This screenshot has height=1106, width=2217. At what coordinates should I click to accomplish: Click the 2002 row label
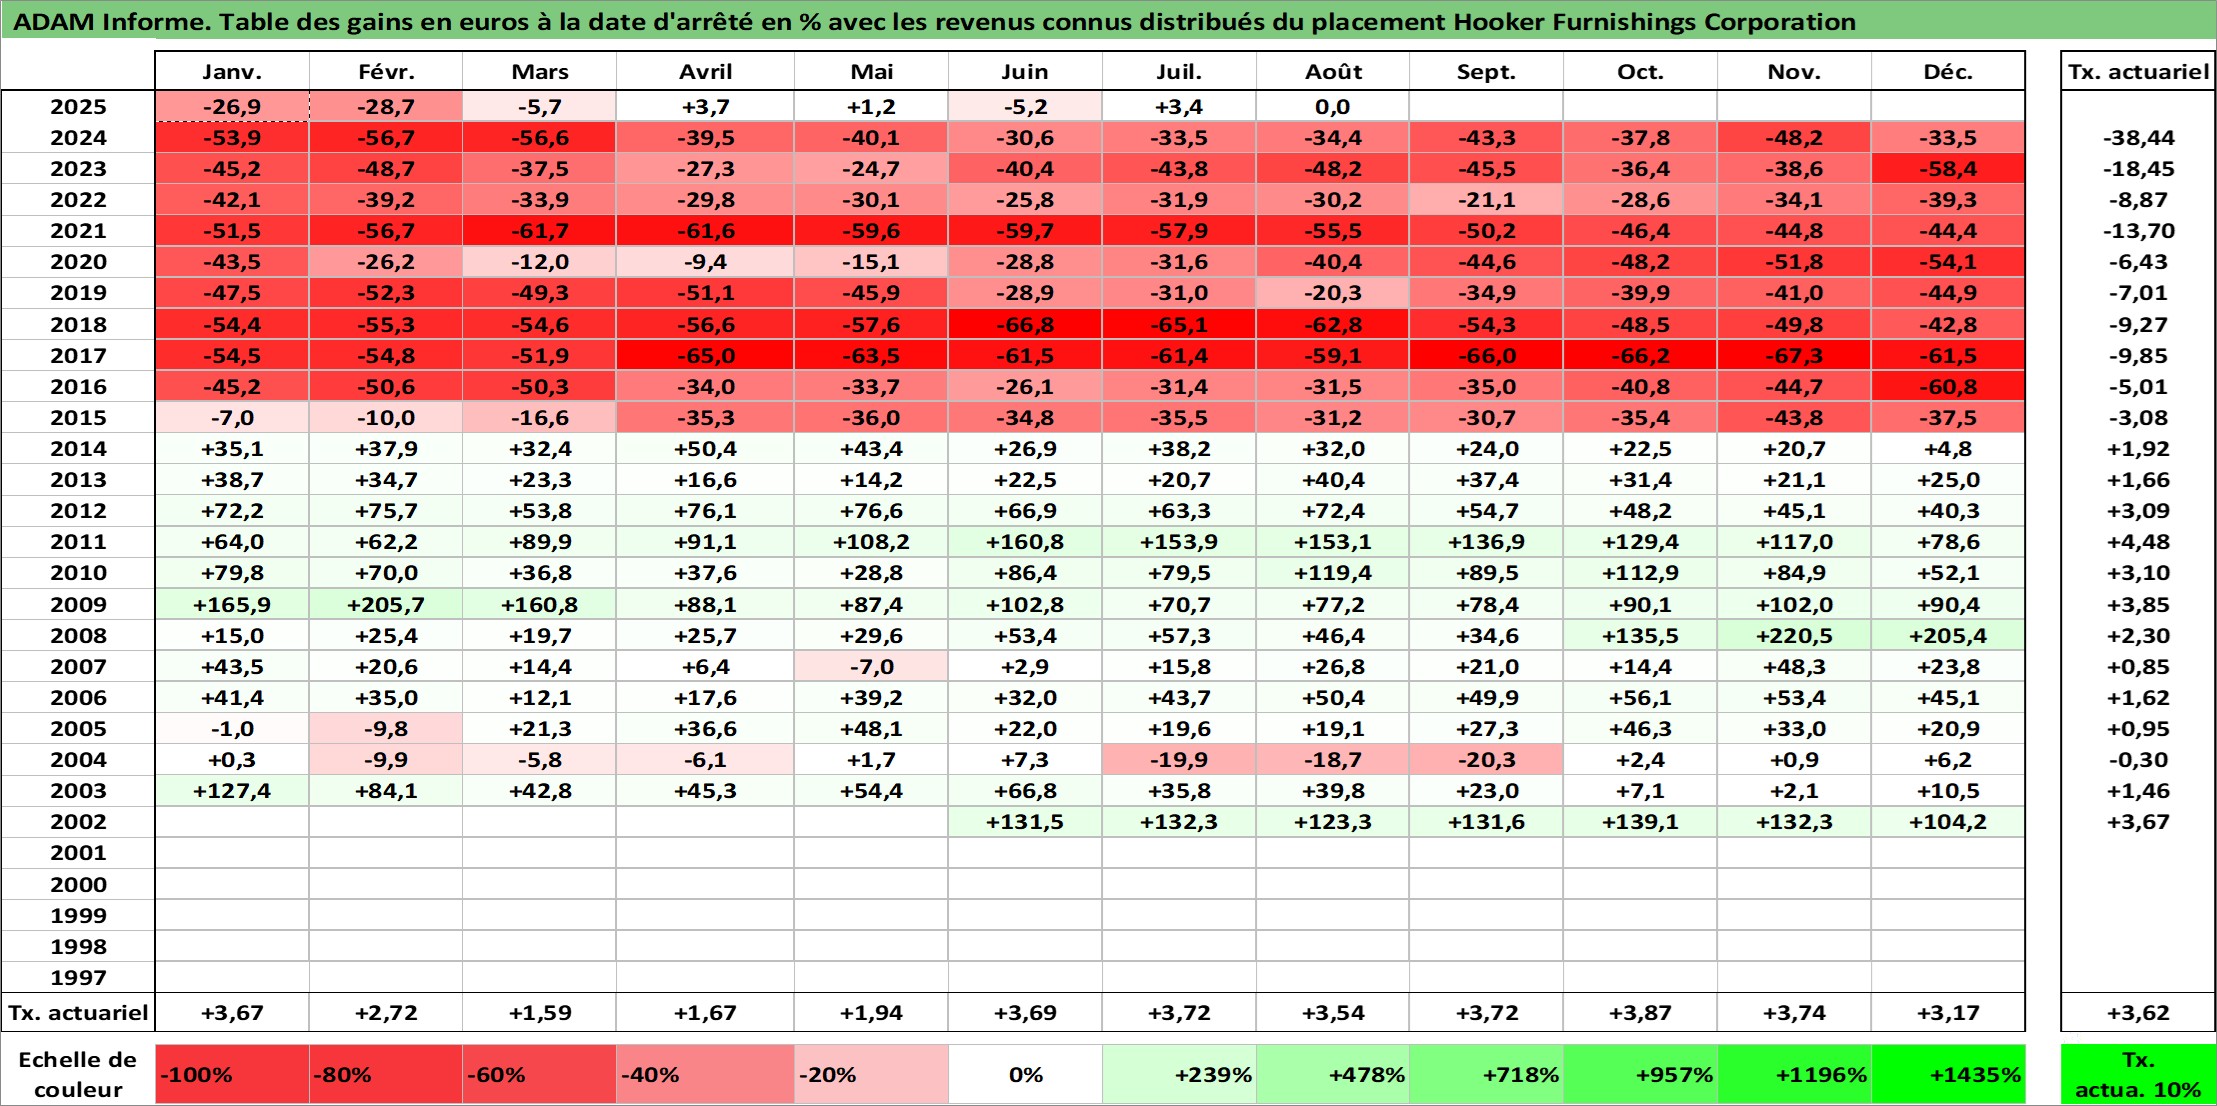(x=78, y=821)
